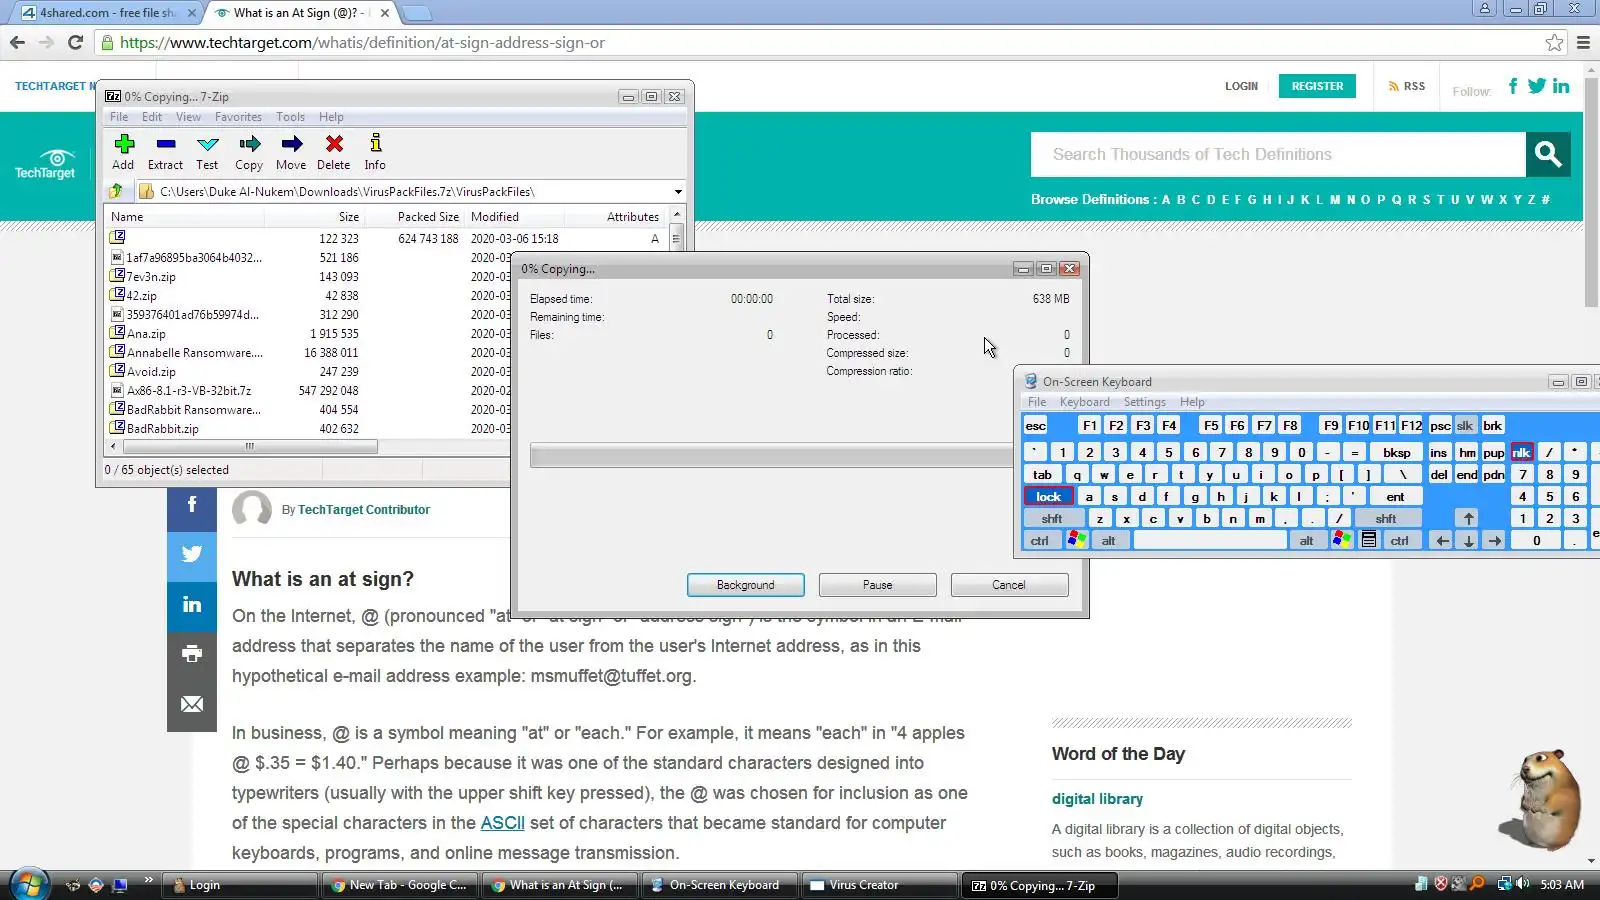Click the RSS feed link
Viewport: 1600px width, 900px height.
coord(1407,86)
